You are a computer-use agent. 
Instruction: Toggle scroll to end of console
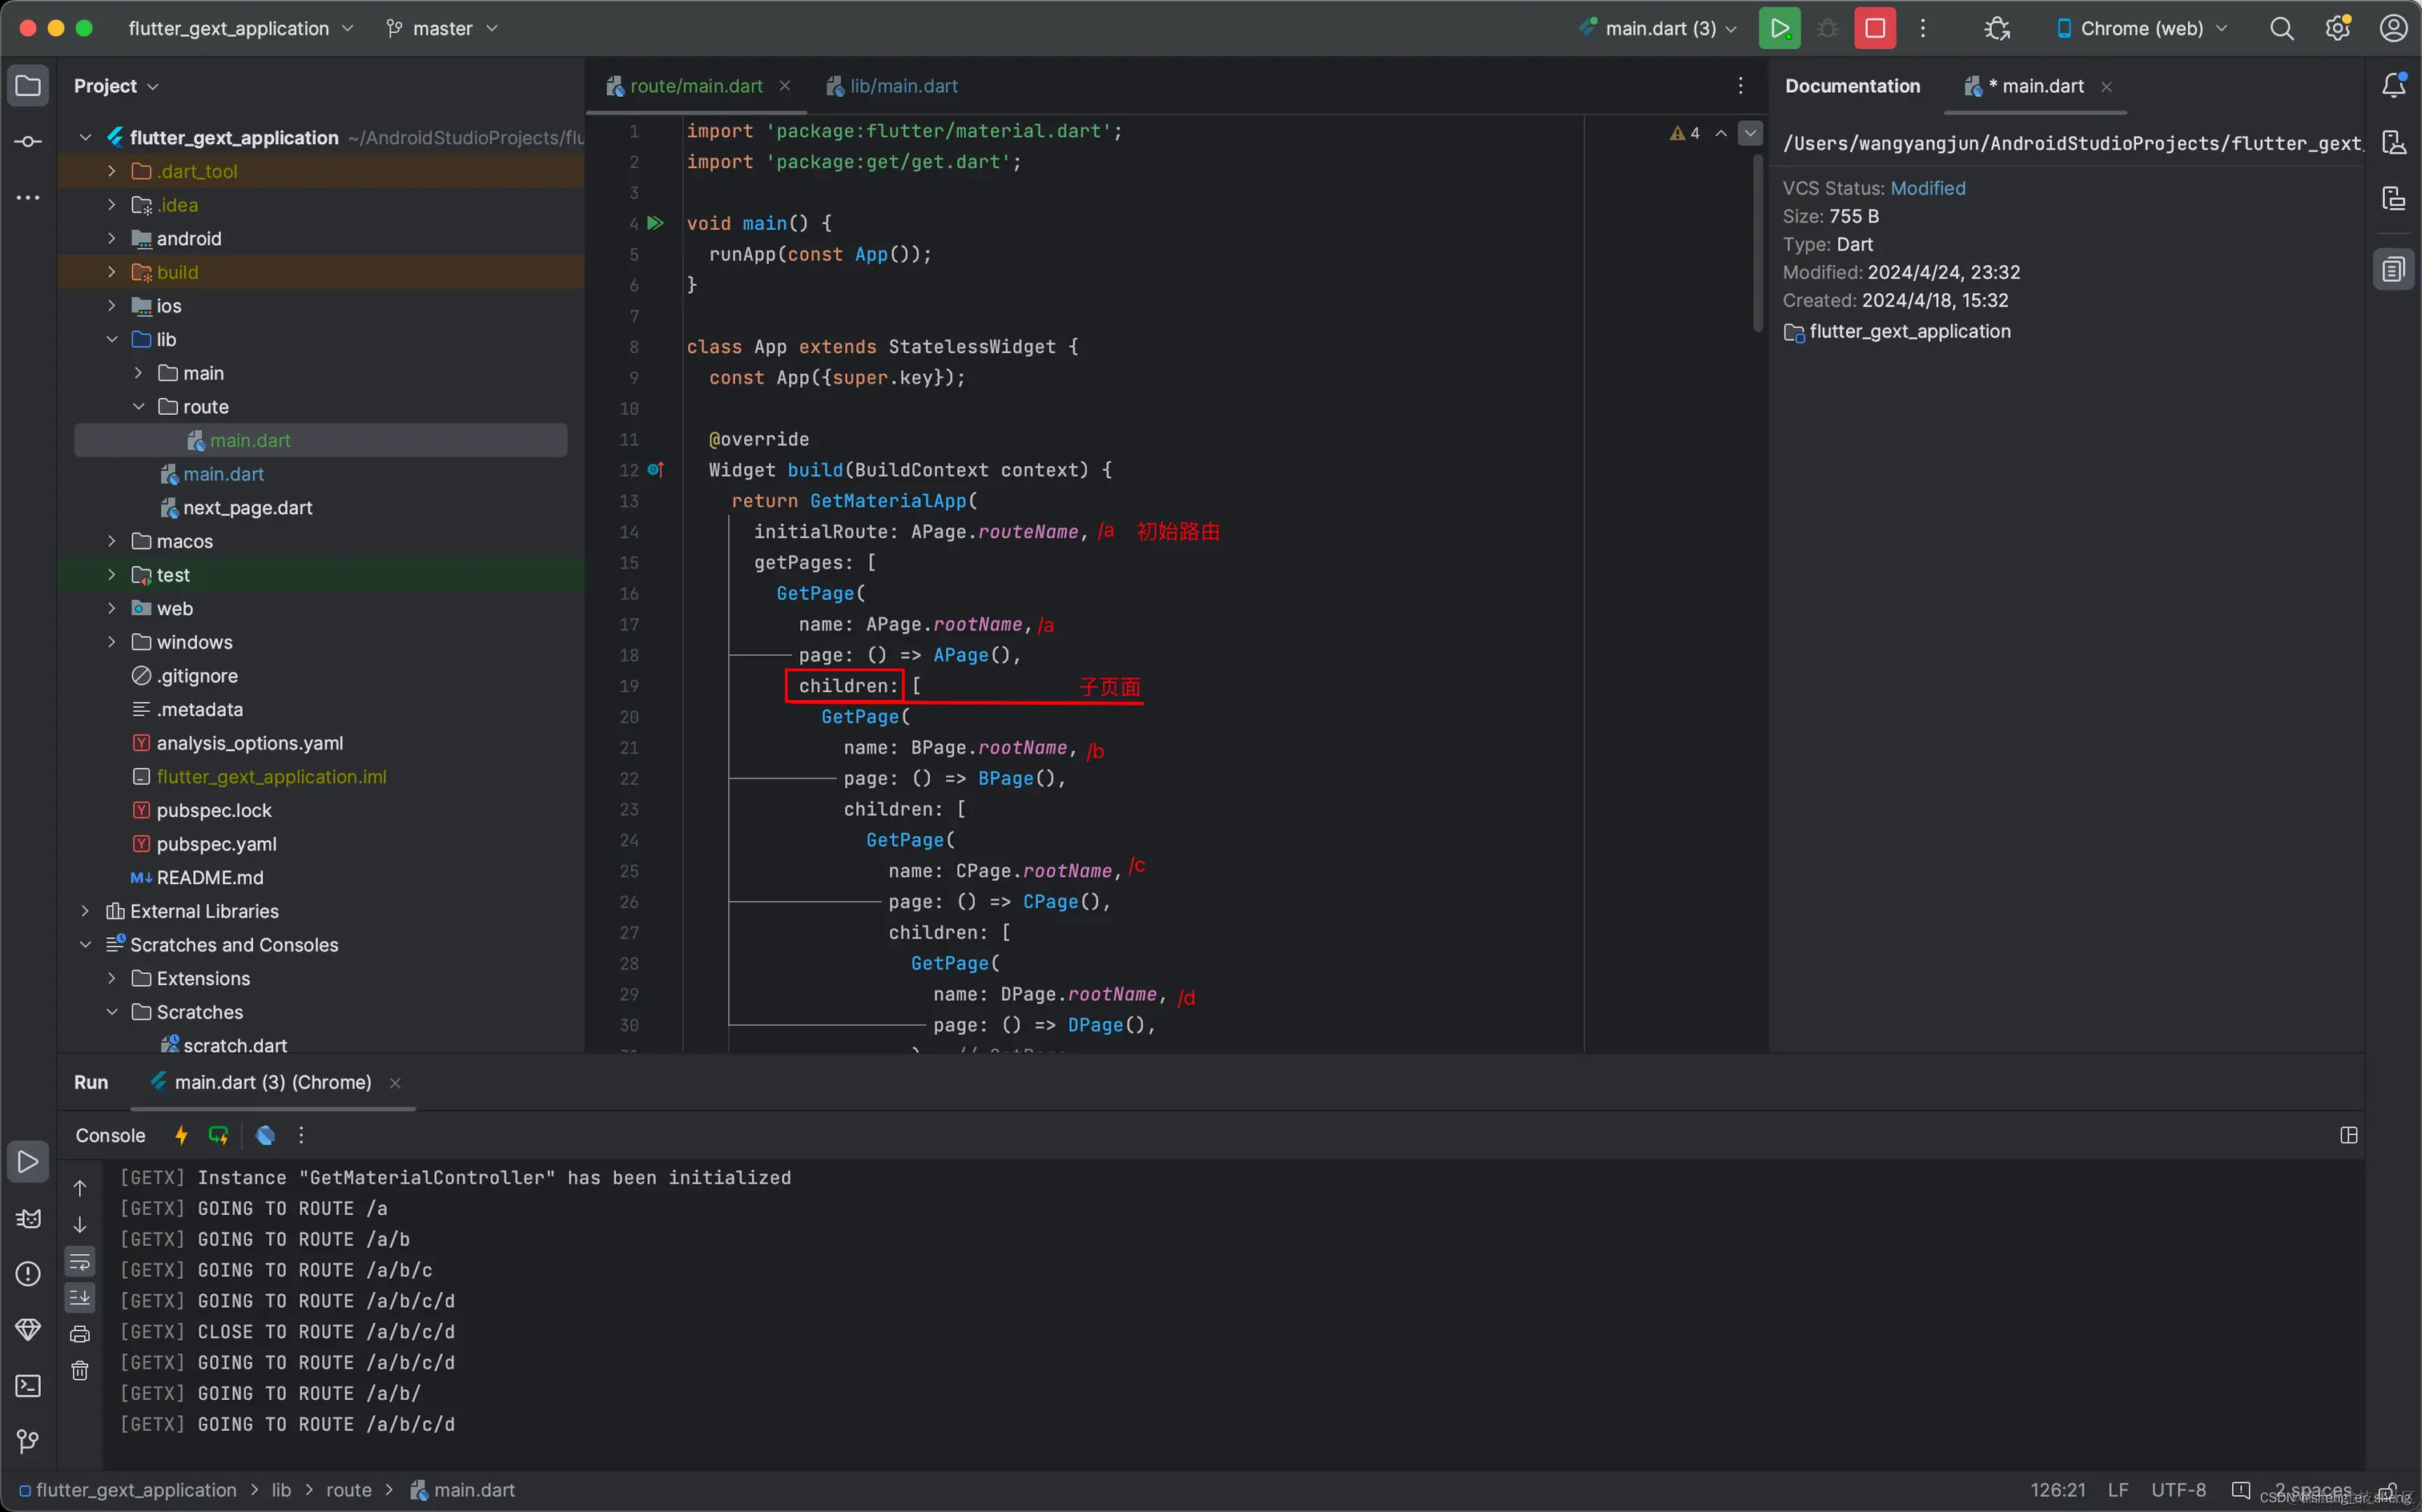80,1298
